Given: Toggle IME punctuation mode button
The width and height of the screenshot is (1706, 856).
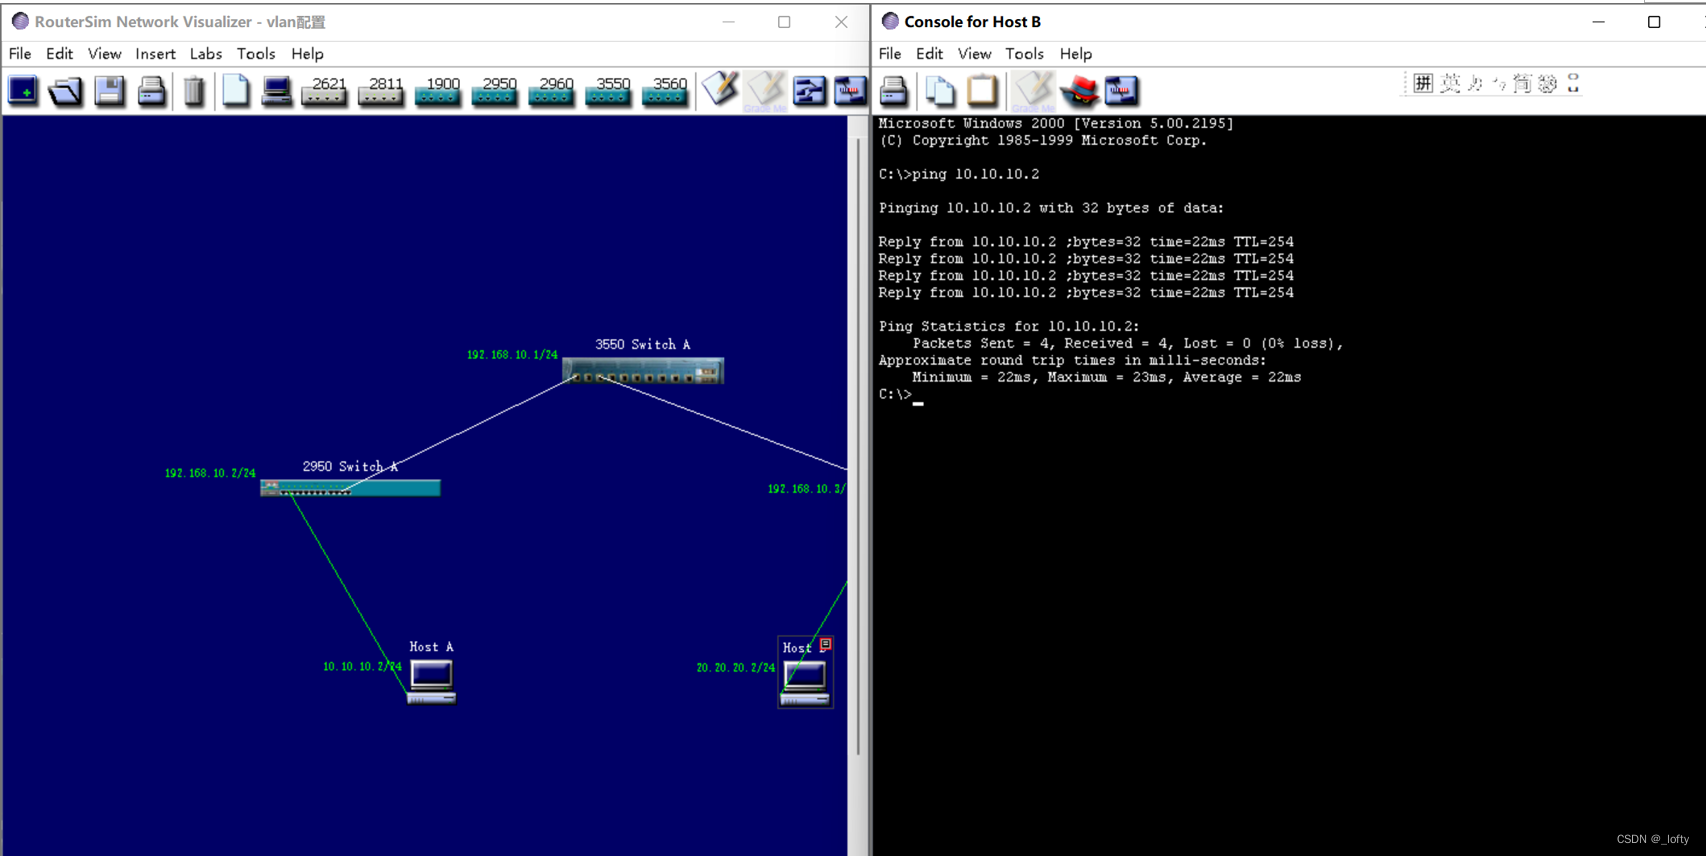Looking at the screenshot, I should click(1499, 83).
